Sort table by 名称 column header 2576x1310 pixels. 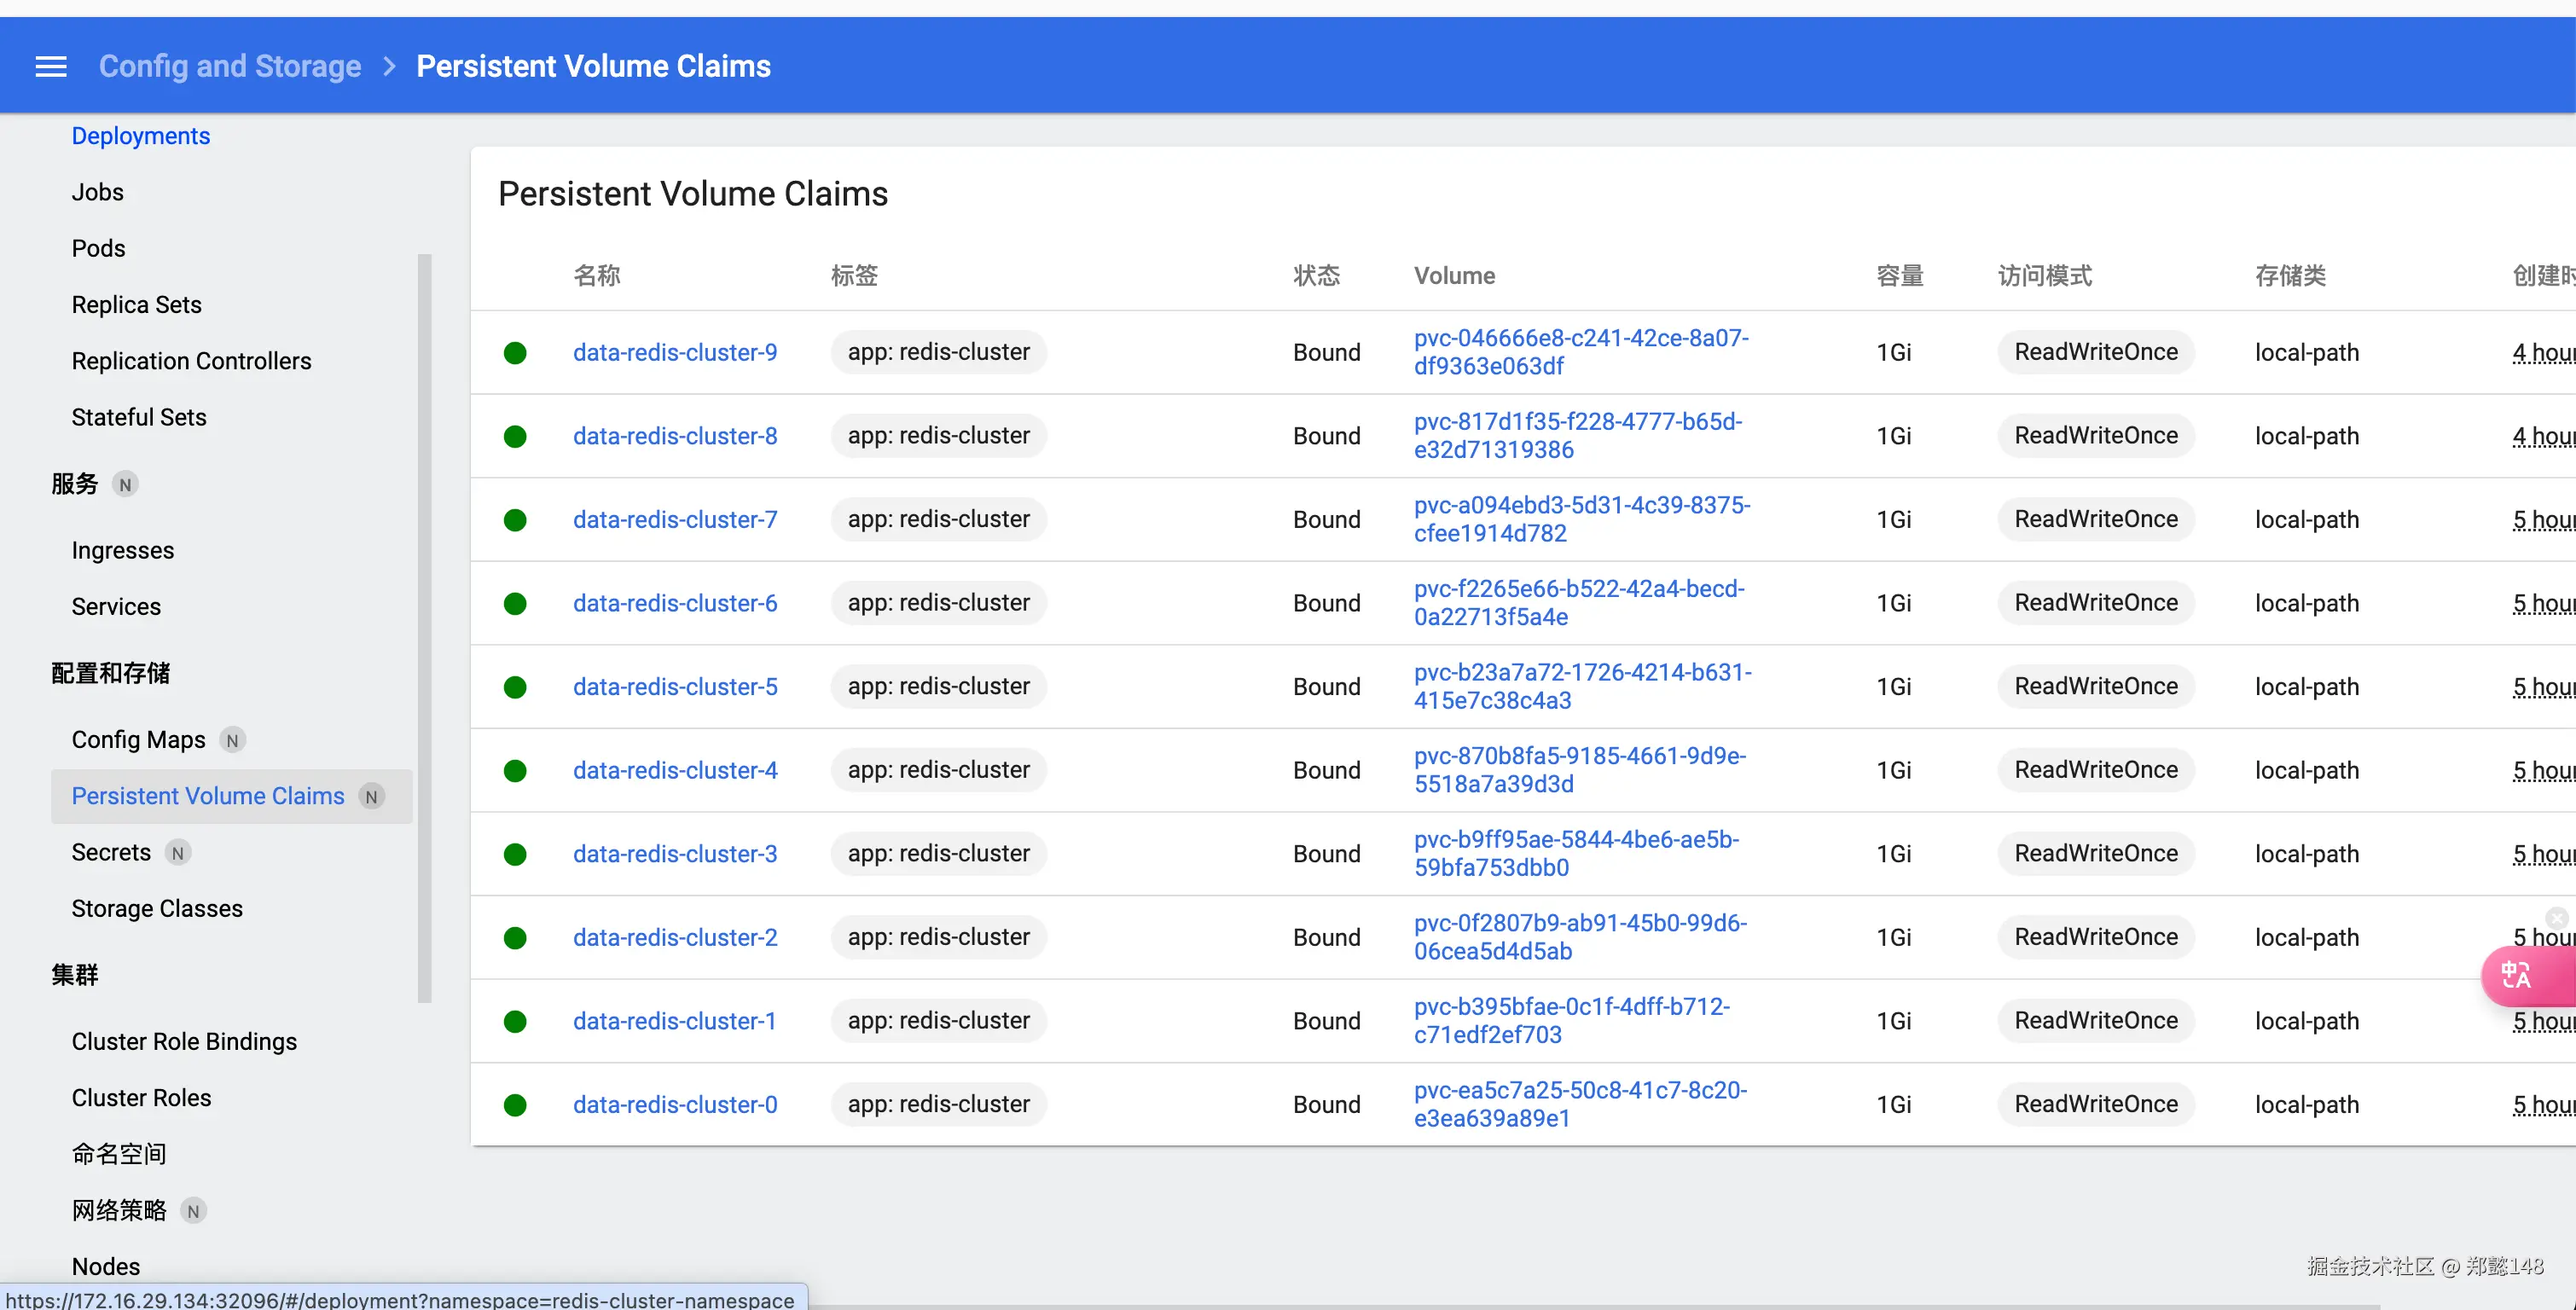click(x=597, y=276)
